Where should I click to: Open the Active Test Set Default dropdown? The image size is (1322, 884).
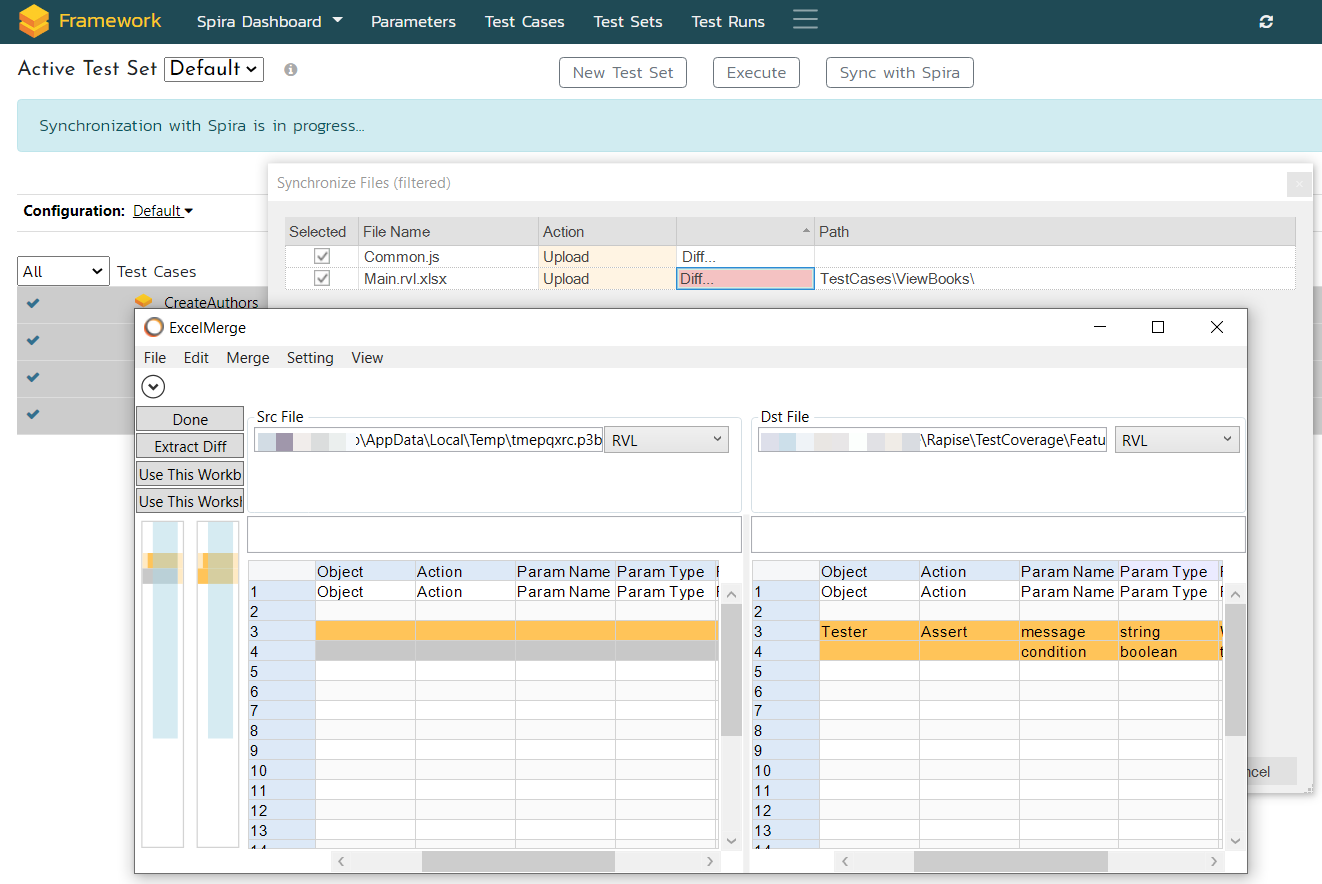(x=214, y=69)
